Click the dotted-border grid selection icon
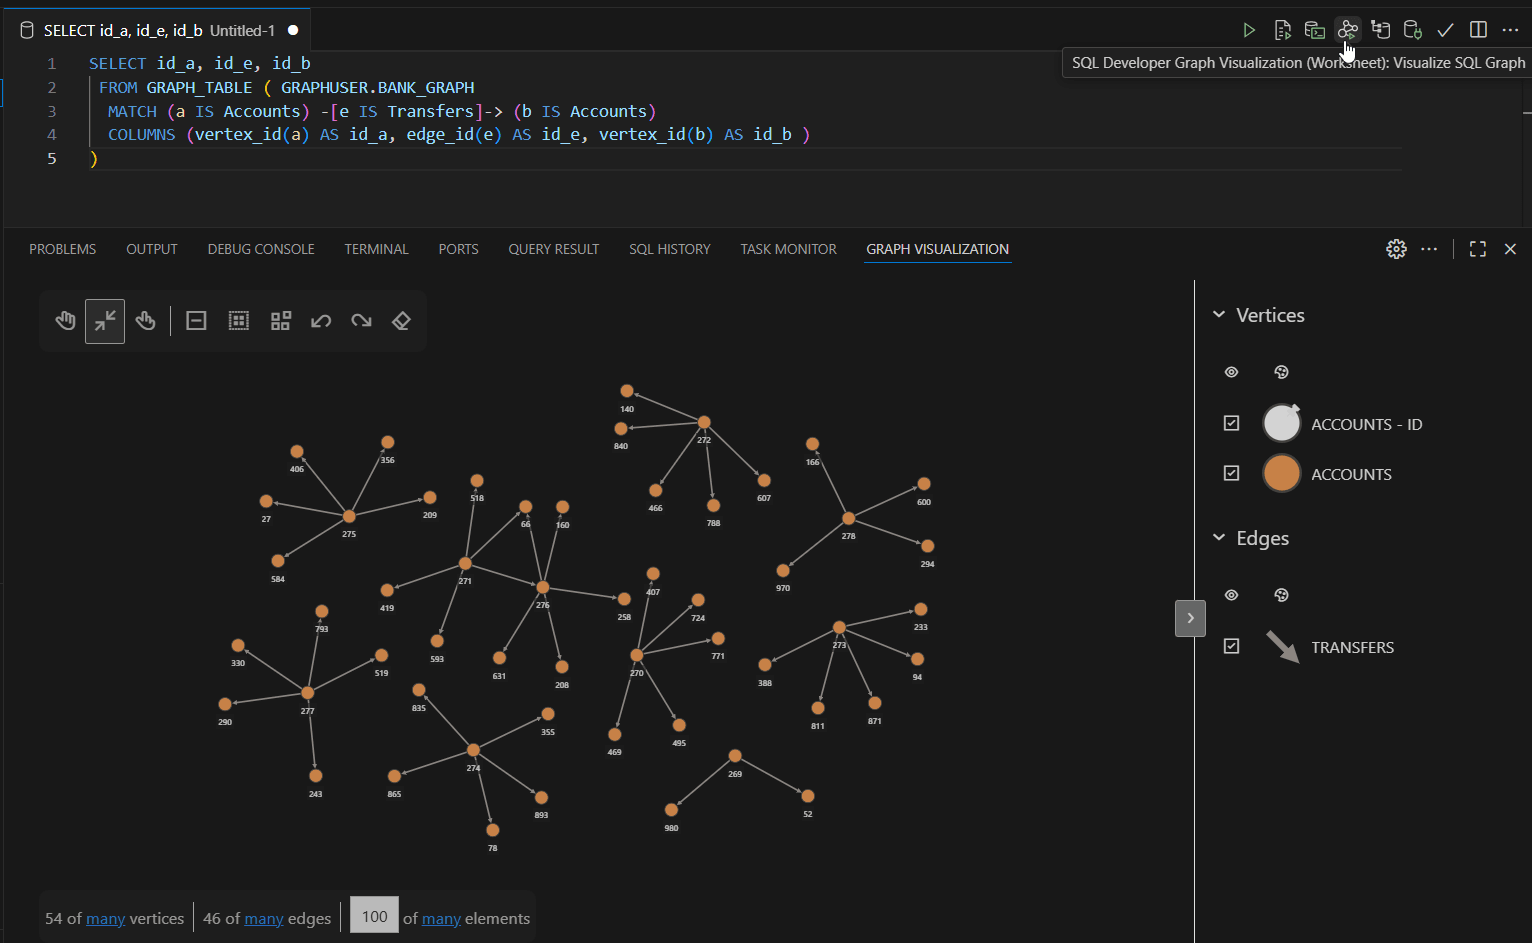 [238, 321]
